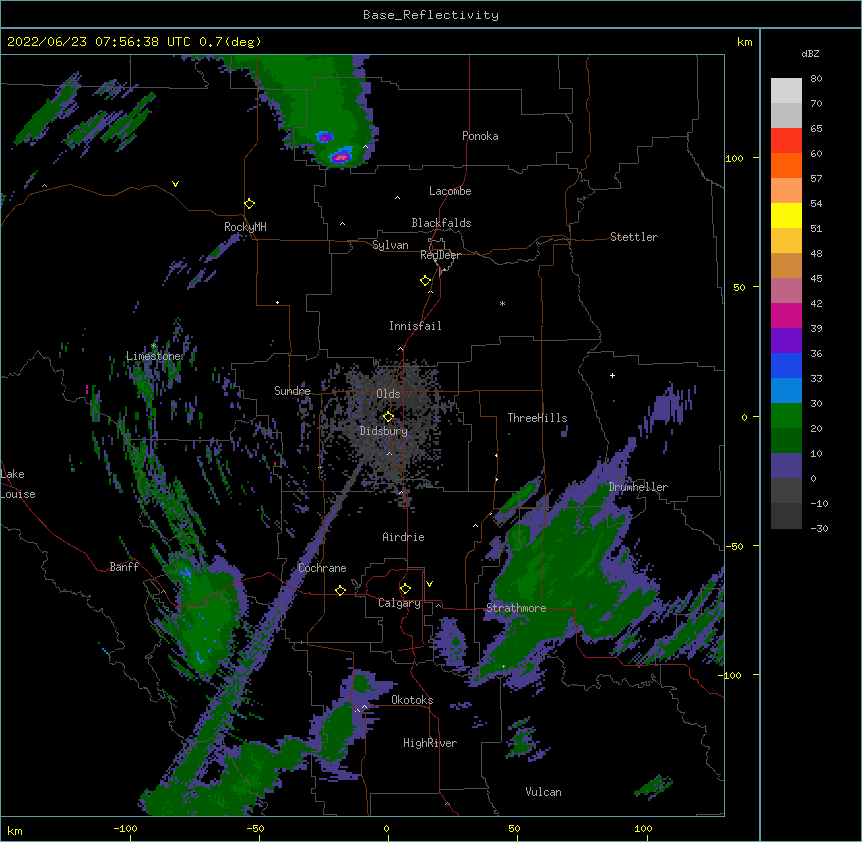Click the white plus marker north of Drumheller

612,375
